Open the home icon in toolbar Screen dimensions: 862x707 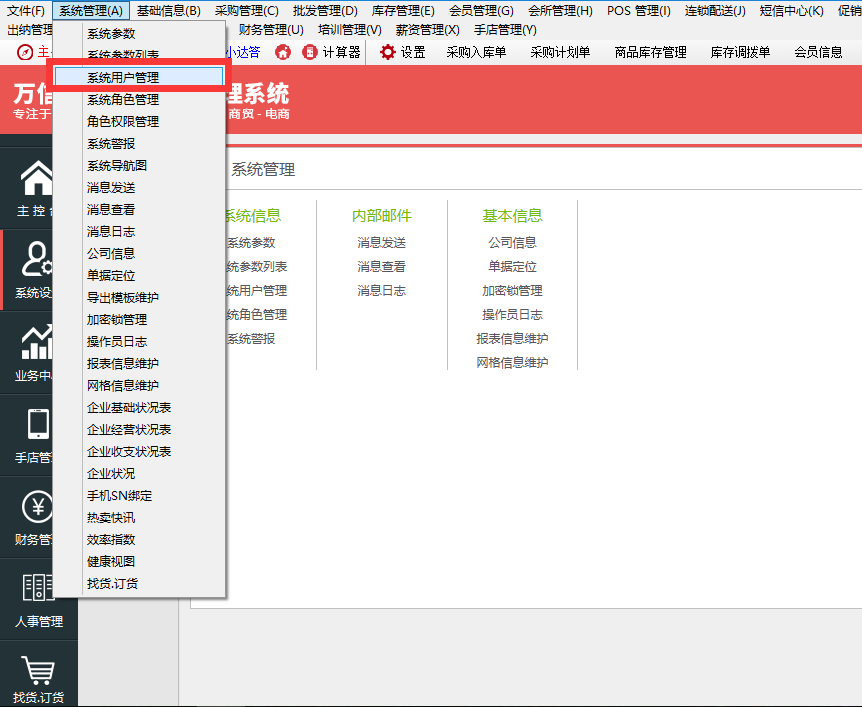tap(283, 52)
